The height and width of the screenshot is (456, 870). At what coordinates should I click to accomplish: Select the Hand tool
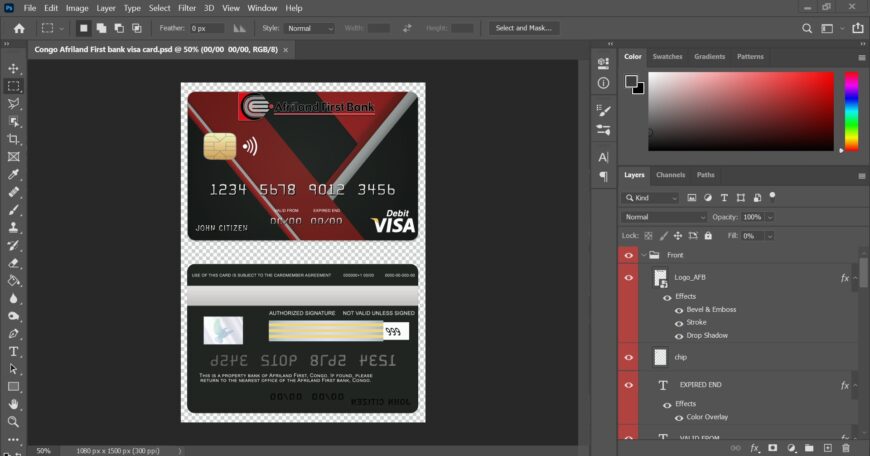point(13,404)
